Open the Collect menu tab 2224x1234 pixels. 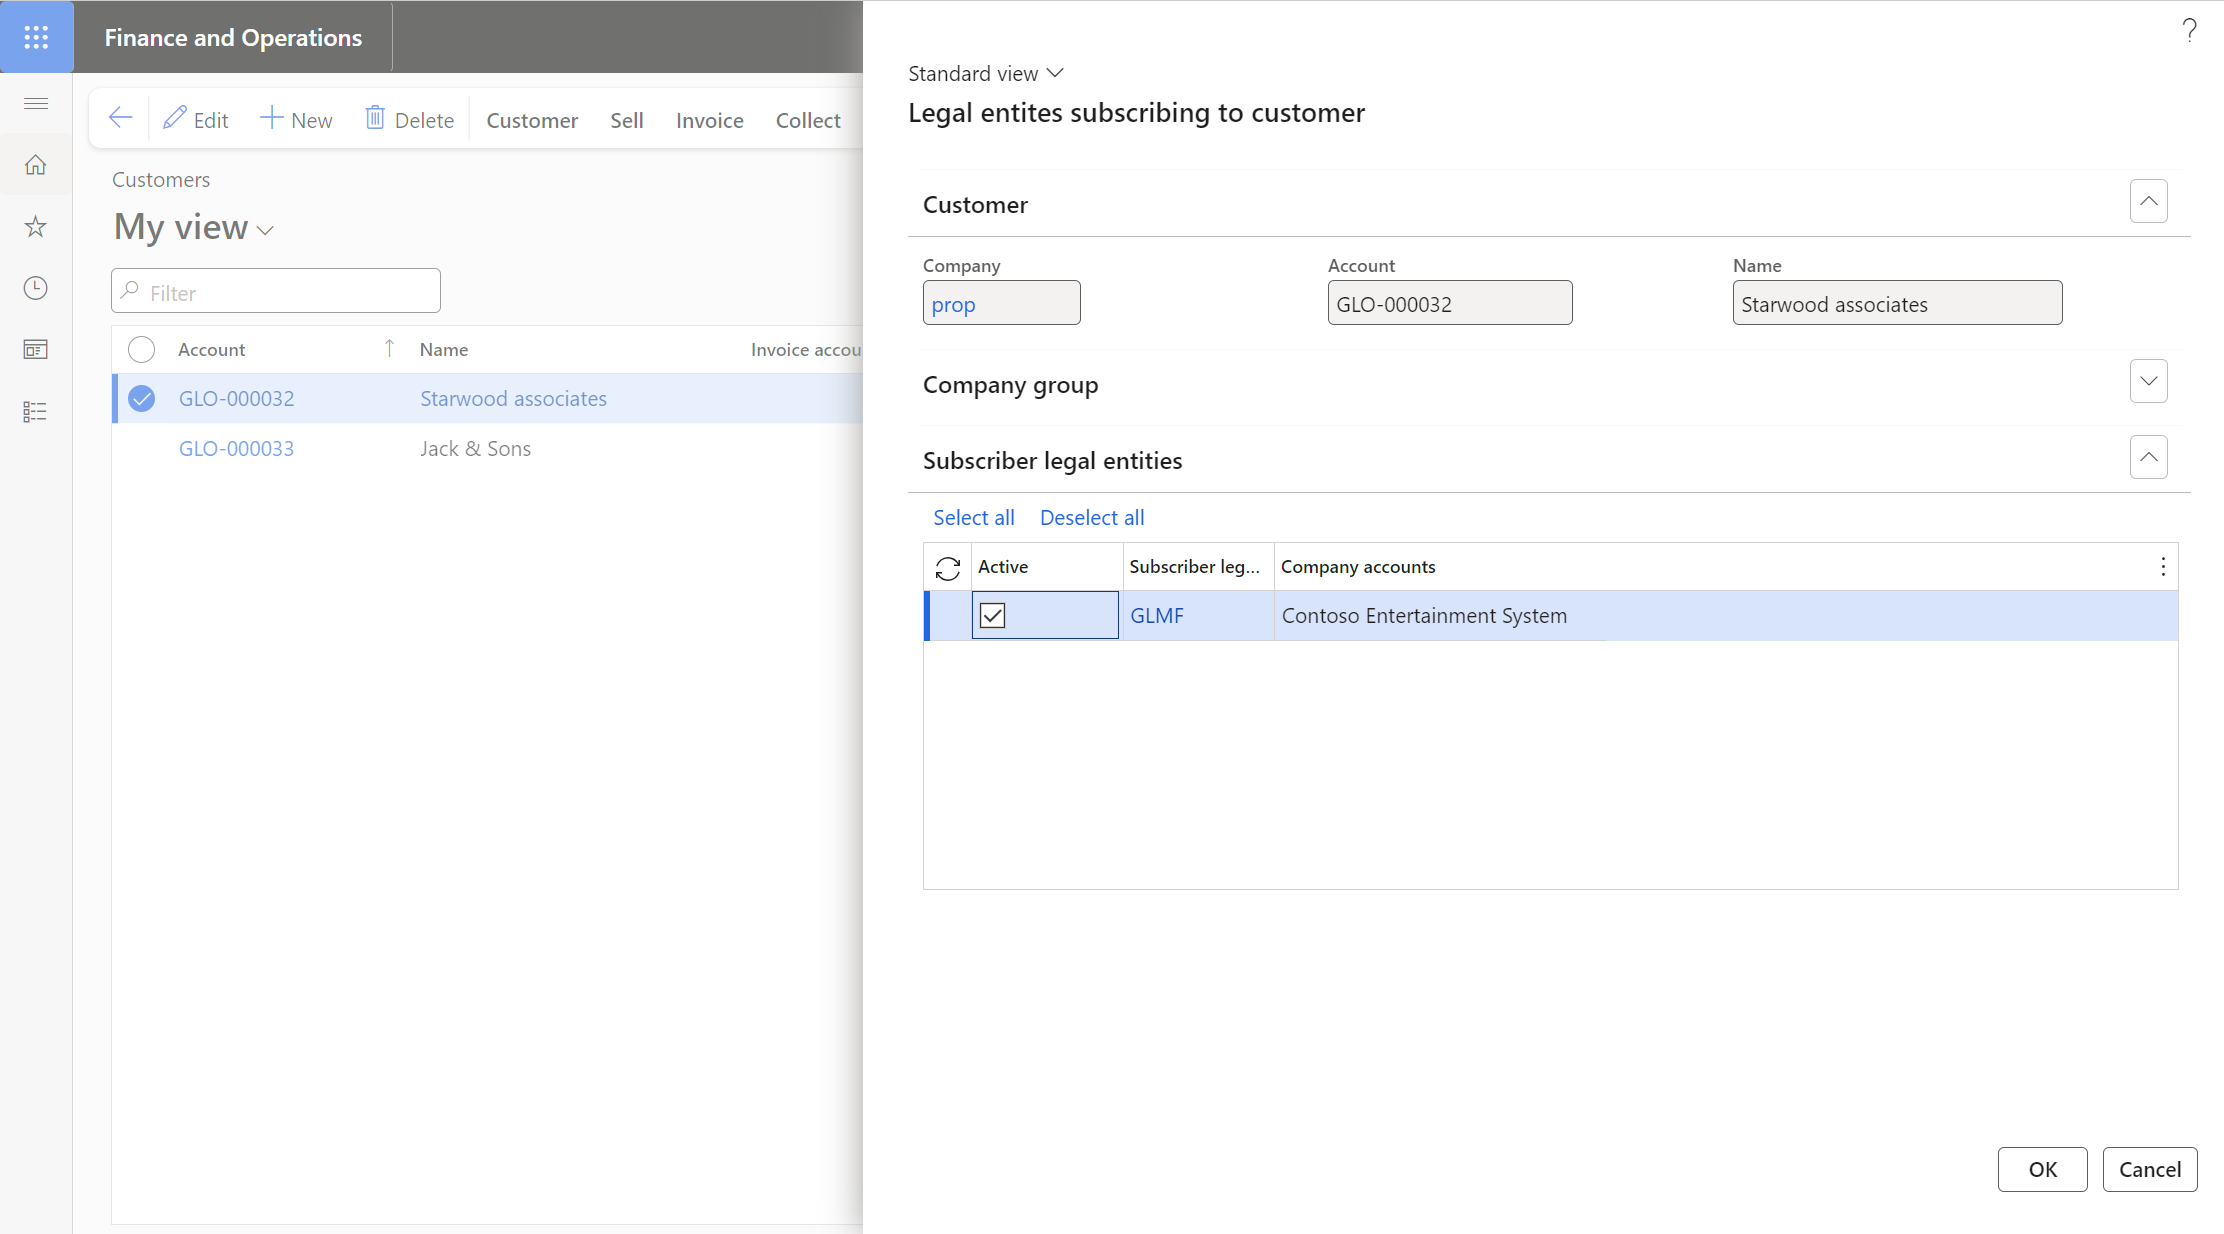(x=808, y=120)
